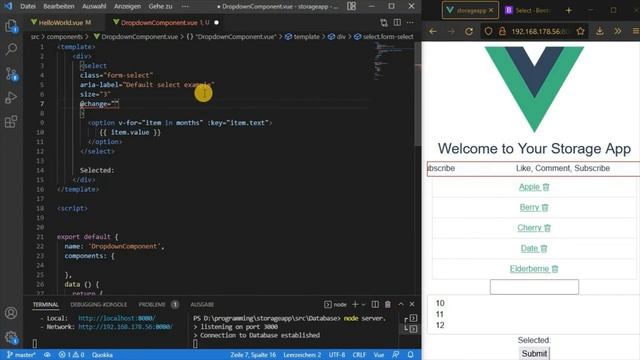
Task: Open the Extensions view
Action: click(x=11, y=121)
